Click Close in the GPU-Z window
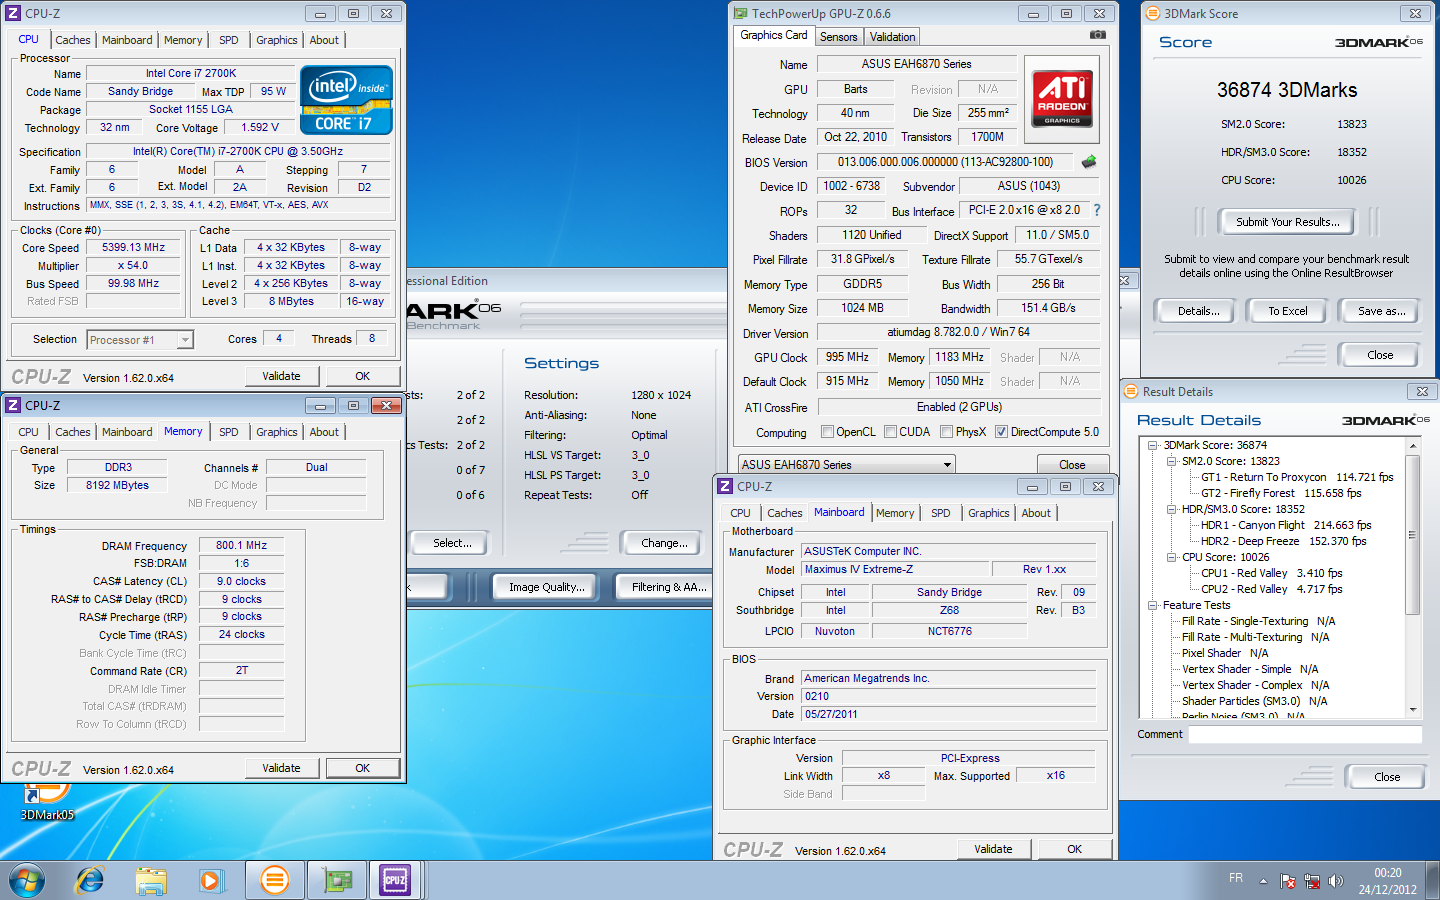This screenshot has height=900, width=1440. (1072, 465)
